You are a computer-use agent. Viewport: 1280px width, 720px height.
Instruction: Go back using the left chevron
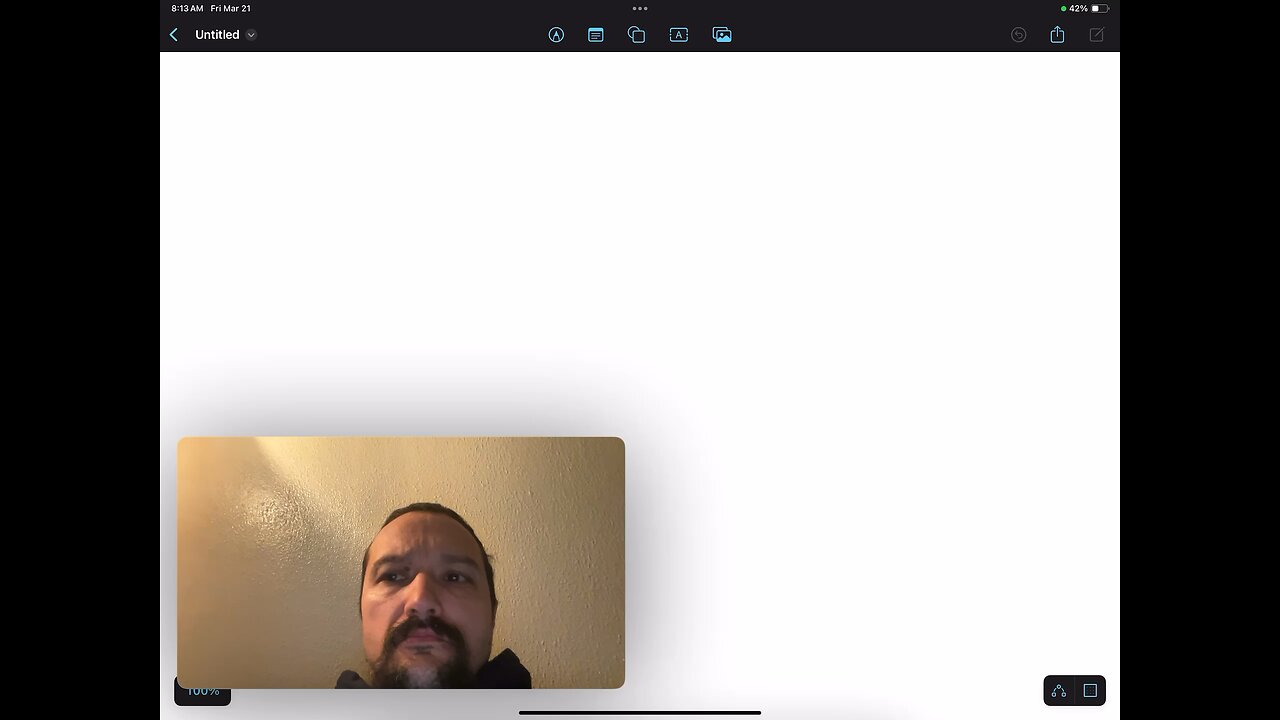(x=174, y=35)
